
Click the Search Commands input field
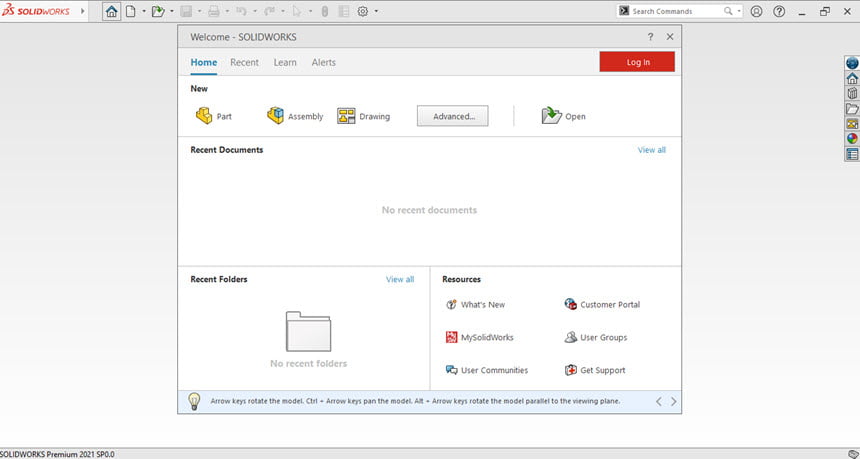676,12
